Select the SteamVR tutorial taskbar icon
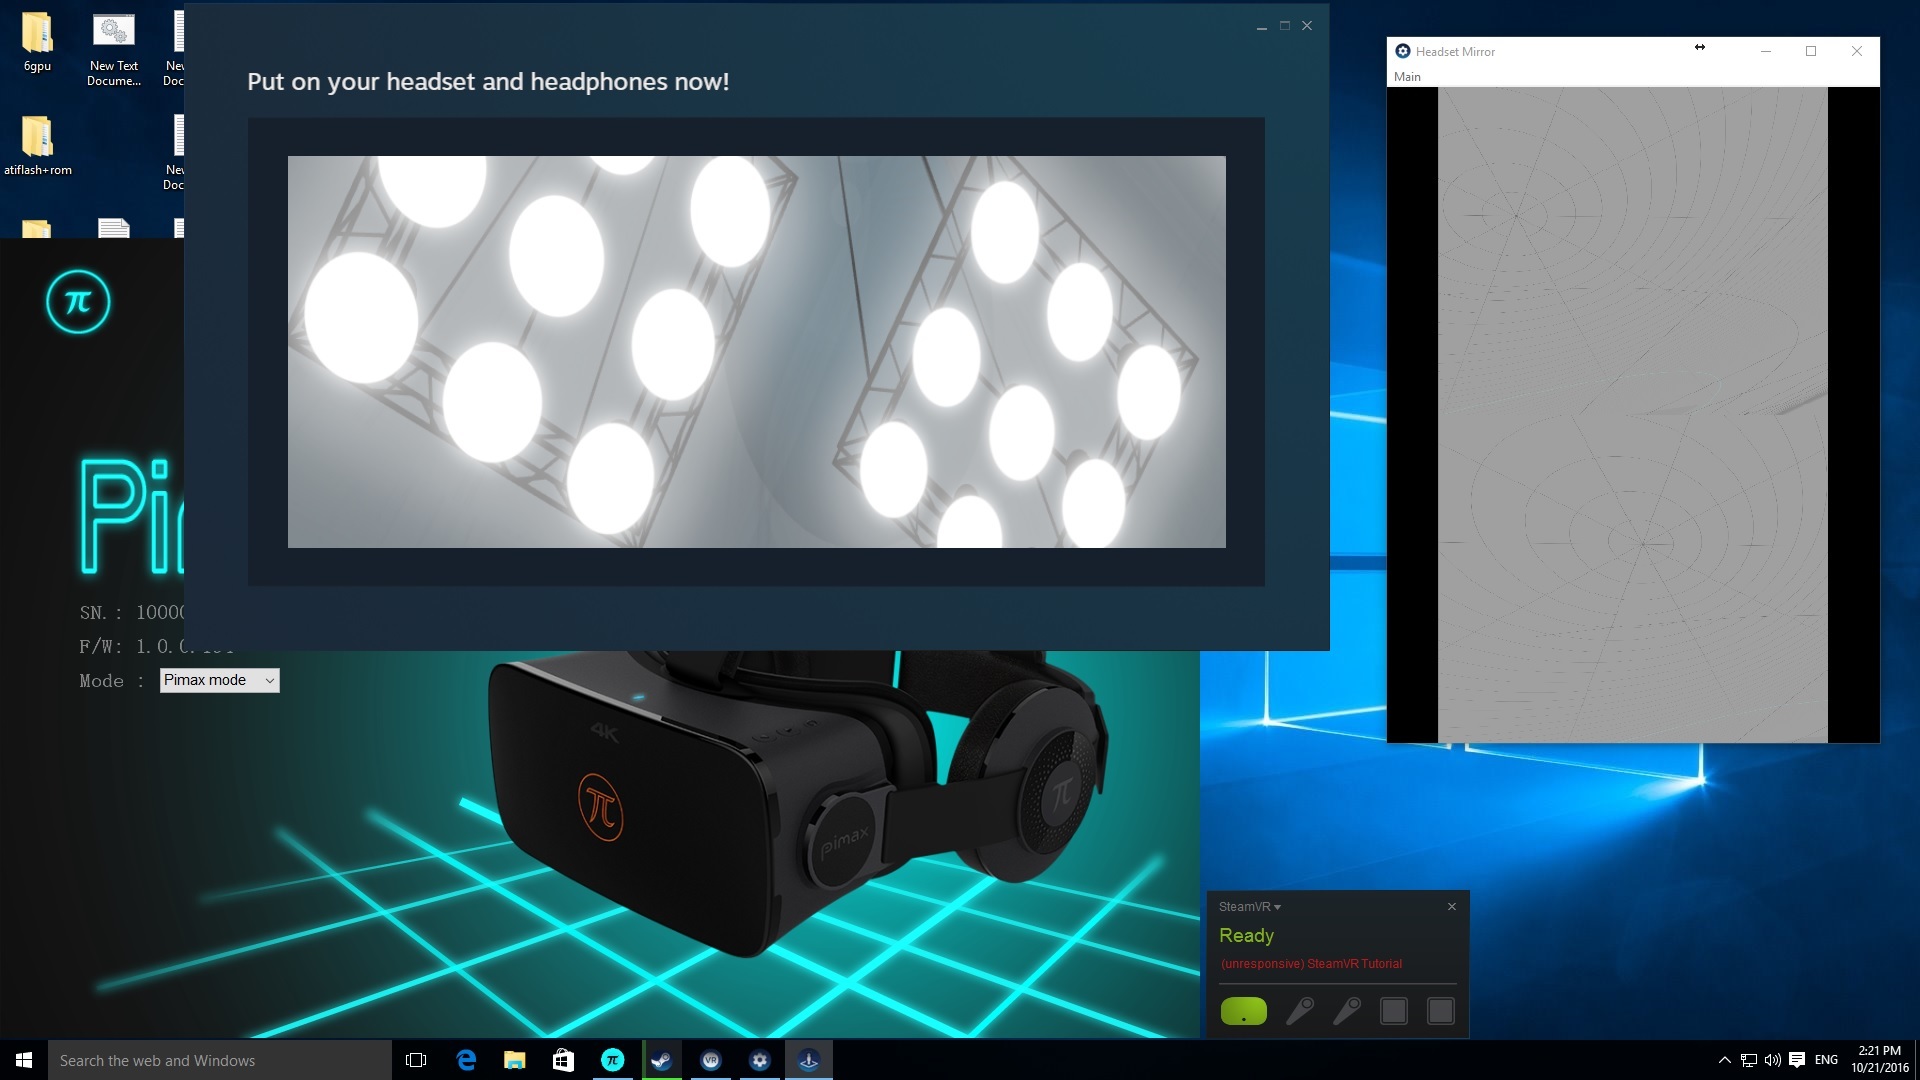Viewport: 1920px width, 1080px height. click(809, 1060)
